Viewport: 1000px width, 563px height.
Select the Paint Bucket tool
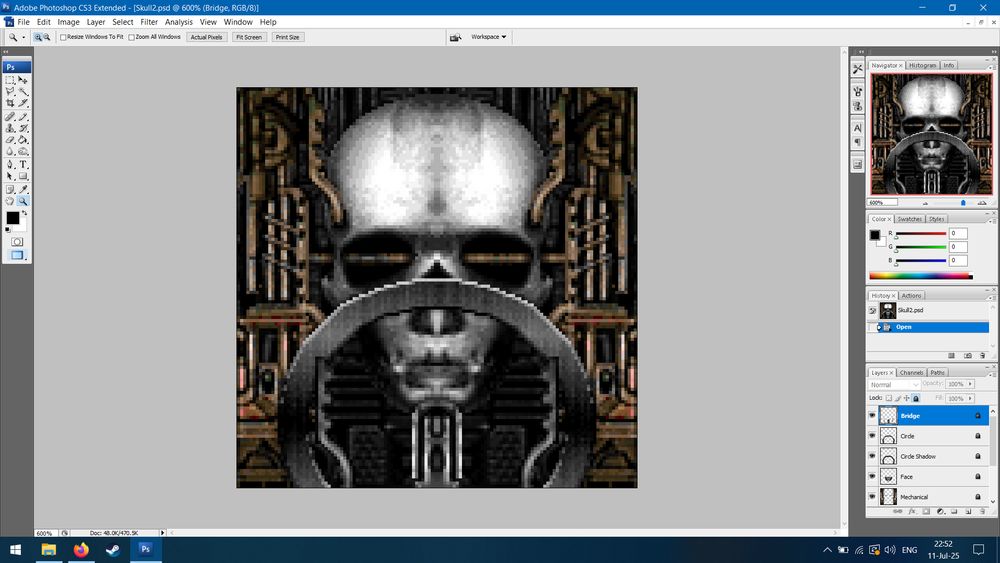click(23, 140)
